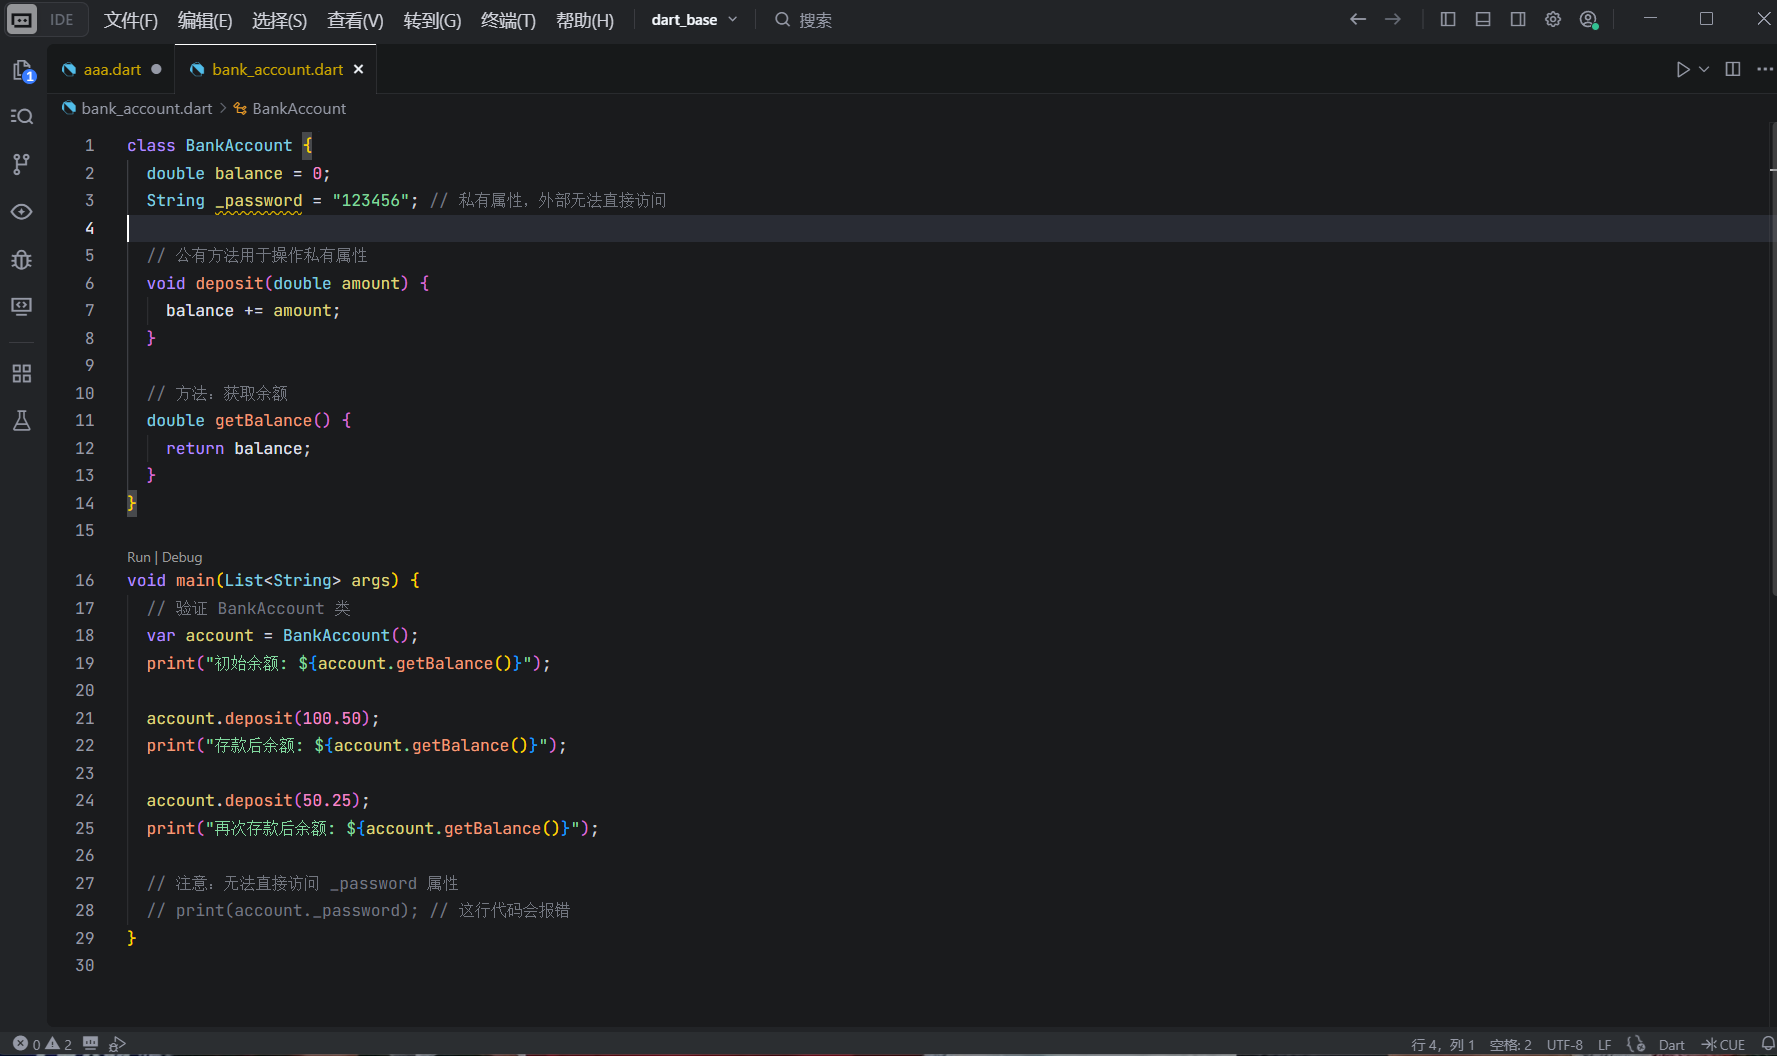Click the _password variable with warning underline
The image size is (1777, 1056).
(259, 201)
